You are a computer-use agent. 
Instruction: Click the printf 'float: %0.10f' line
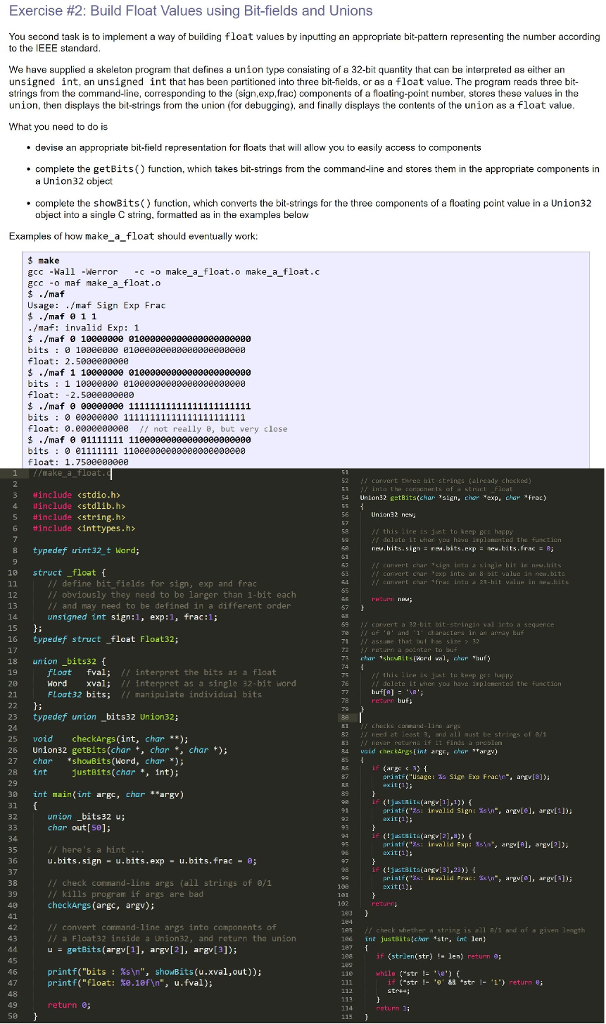pos(130,984)
